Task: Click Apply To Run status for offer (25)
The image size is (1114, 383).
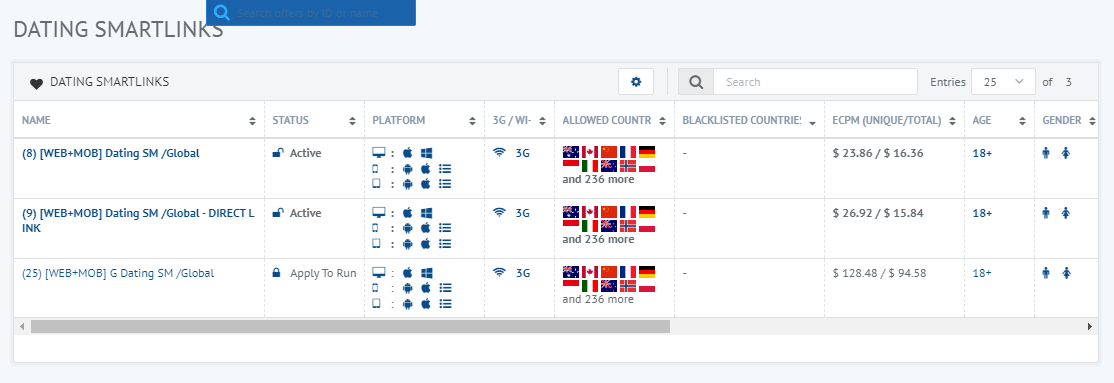Action: click(x=323, y=273)
